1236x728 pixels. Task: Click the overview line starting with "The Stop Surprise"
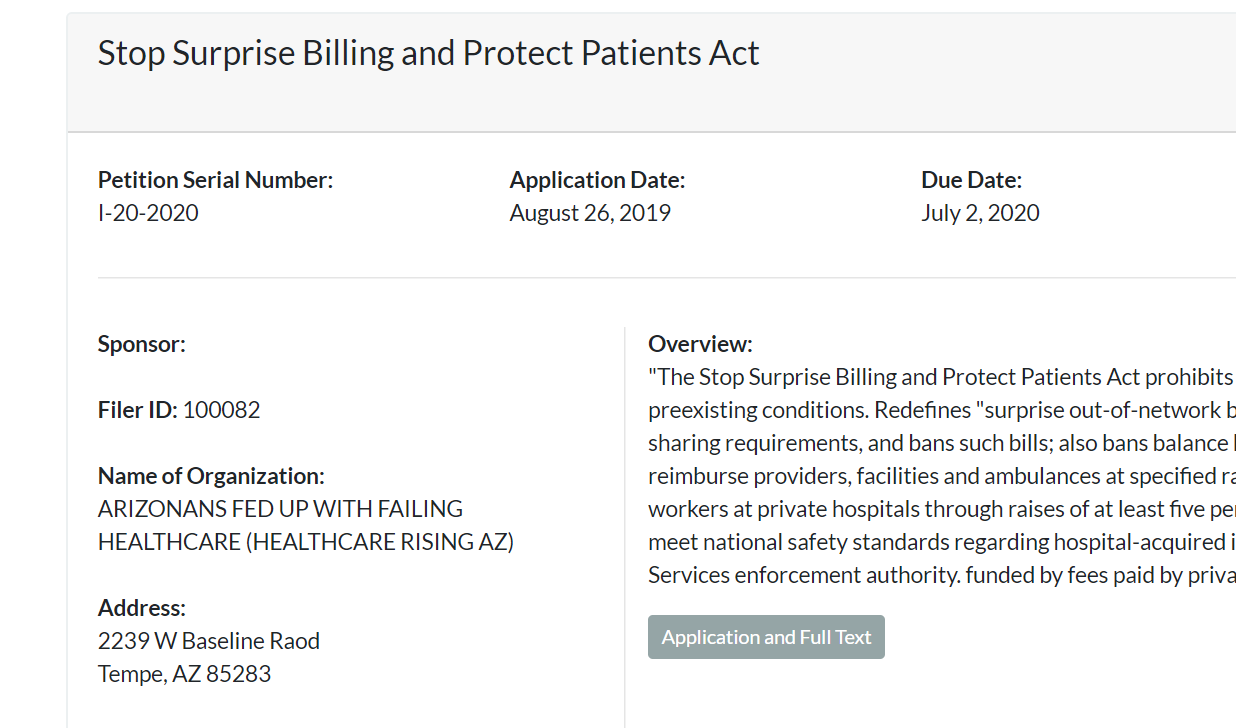tap(940, 377)
